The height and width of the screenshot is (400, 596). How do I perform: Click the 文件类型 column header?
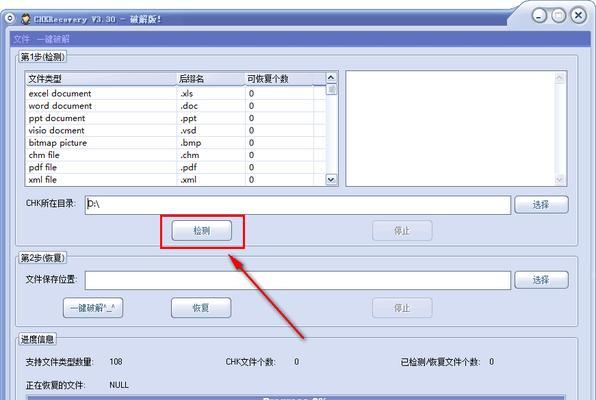(x=101, y=79)
